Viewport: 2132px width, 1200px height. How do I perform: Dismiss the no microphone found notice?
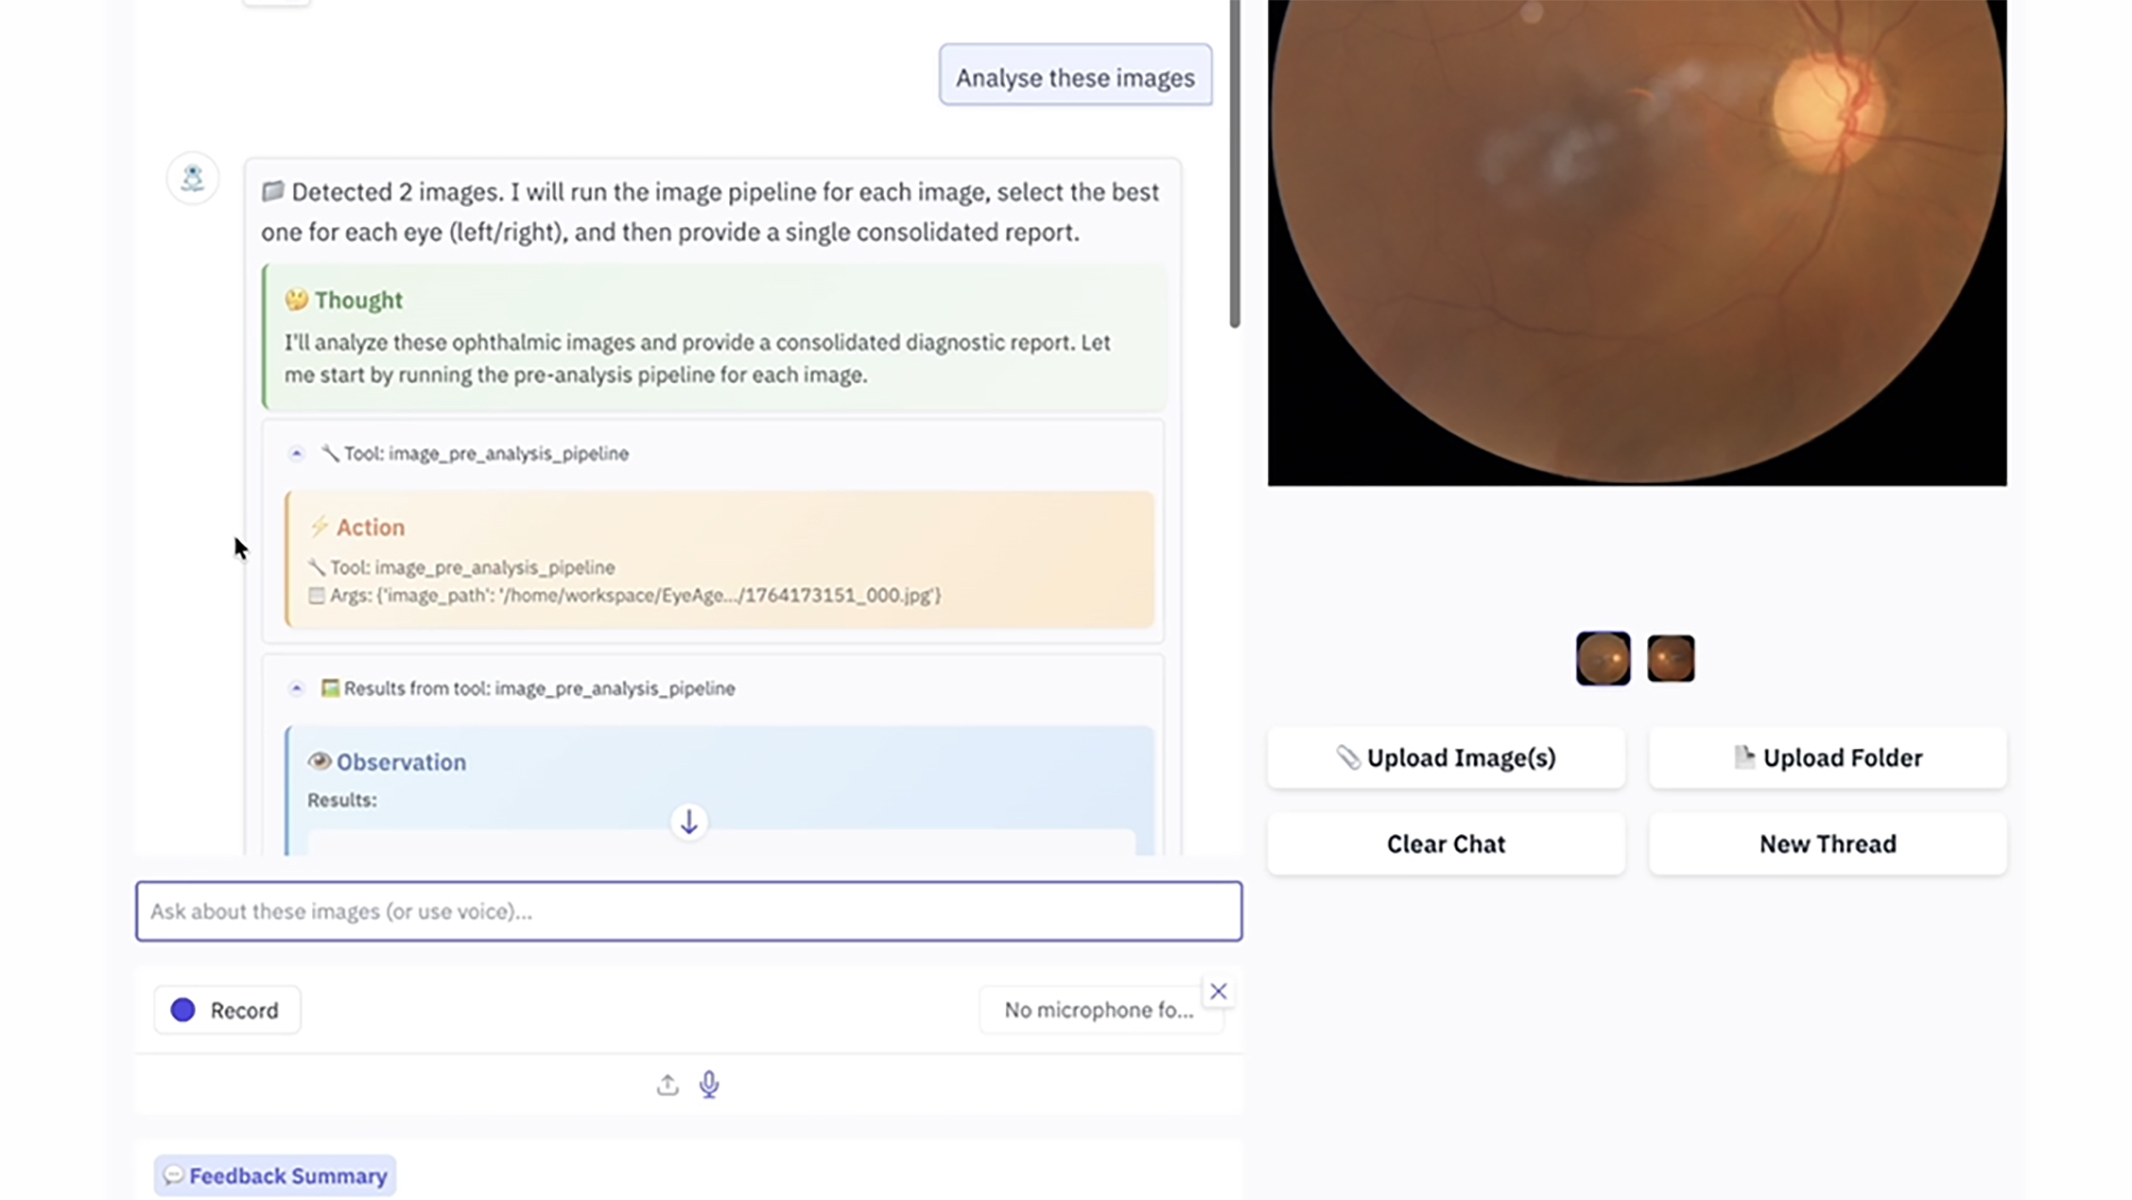(1218, 991)
